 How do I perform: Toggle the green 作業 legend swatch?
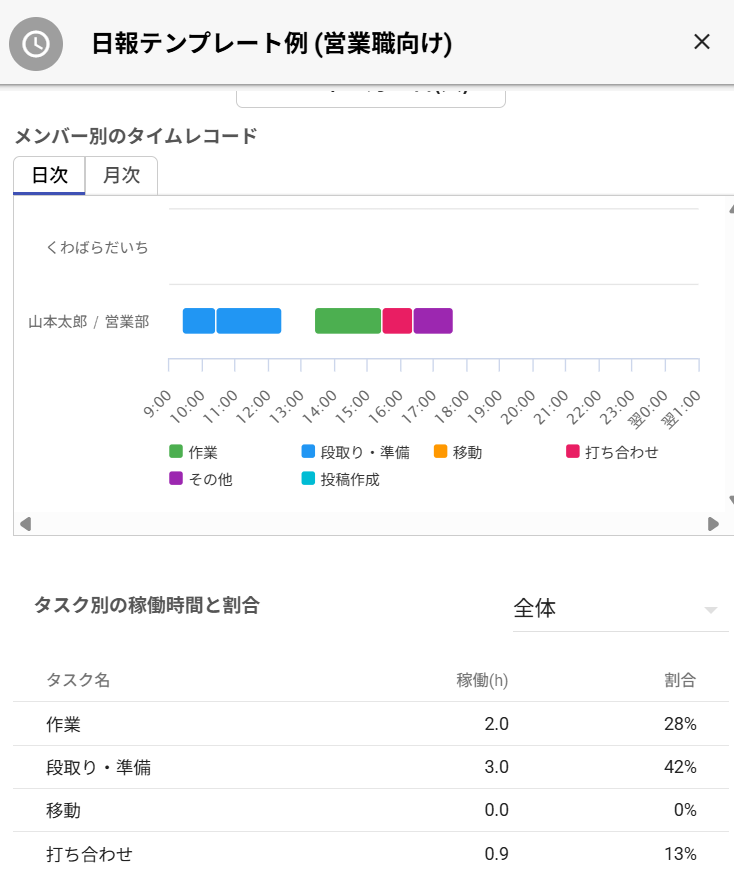click(176, 451)
